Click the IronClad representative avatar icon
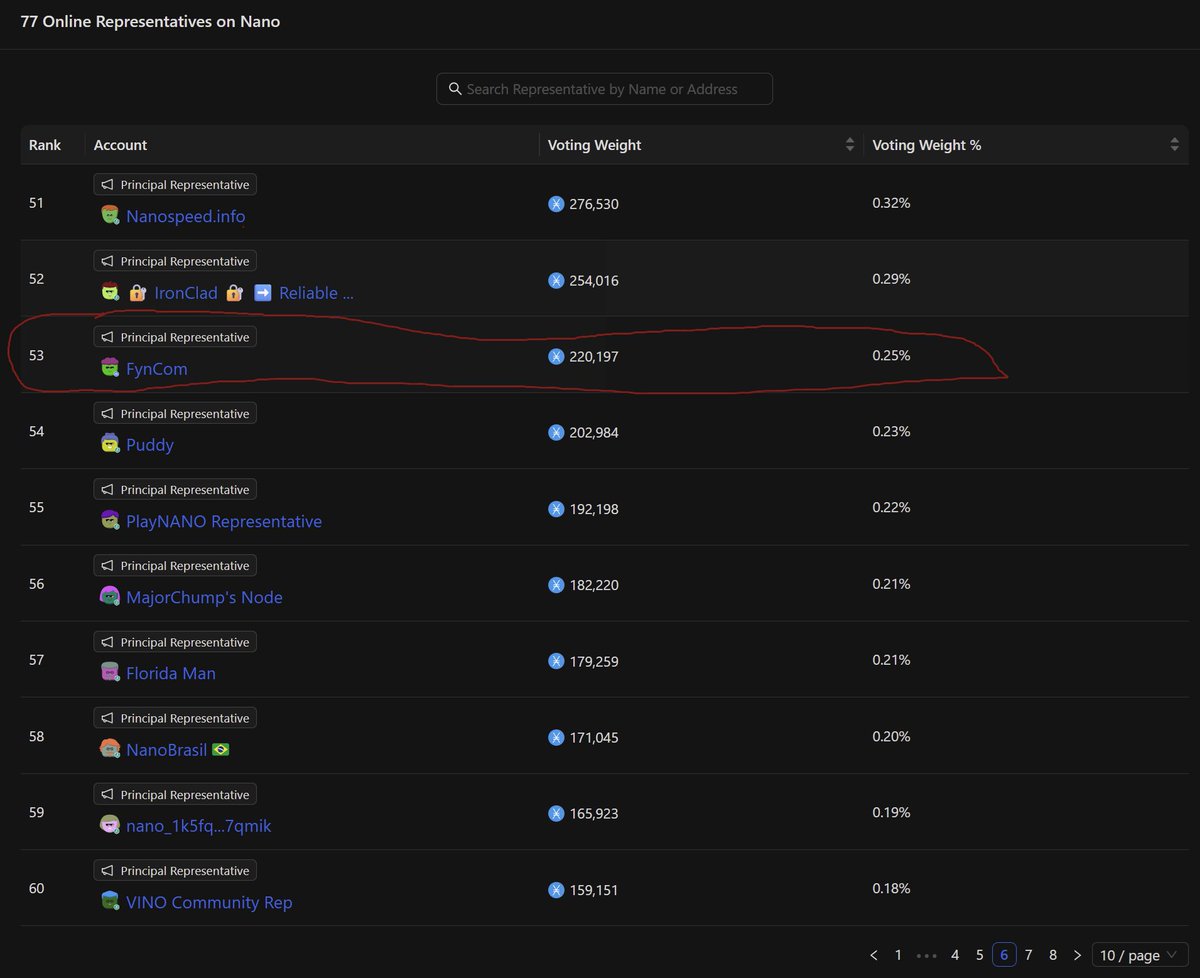1200x978 pixels. click(110, 293)
